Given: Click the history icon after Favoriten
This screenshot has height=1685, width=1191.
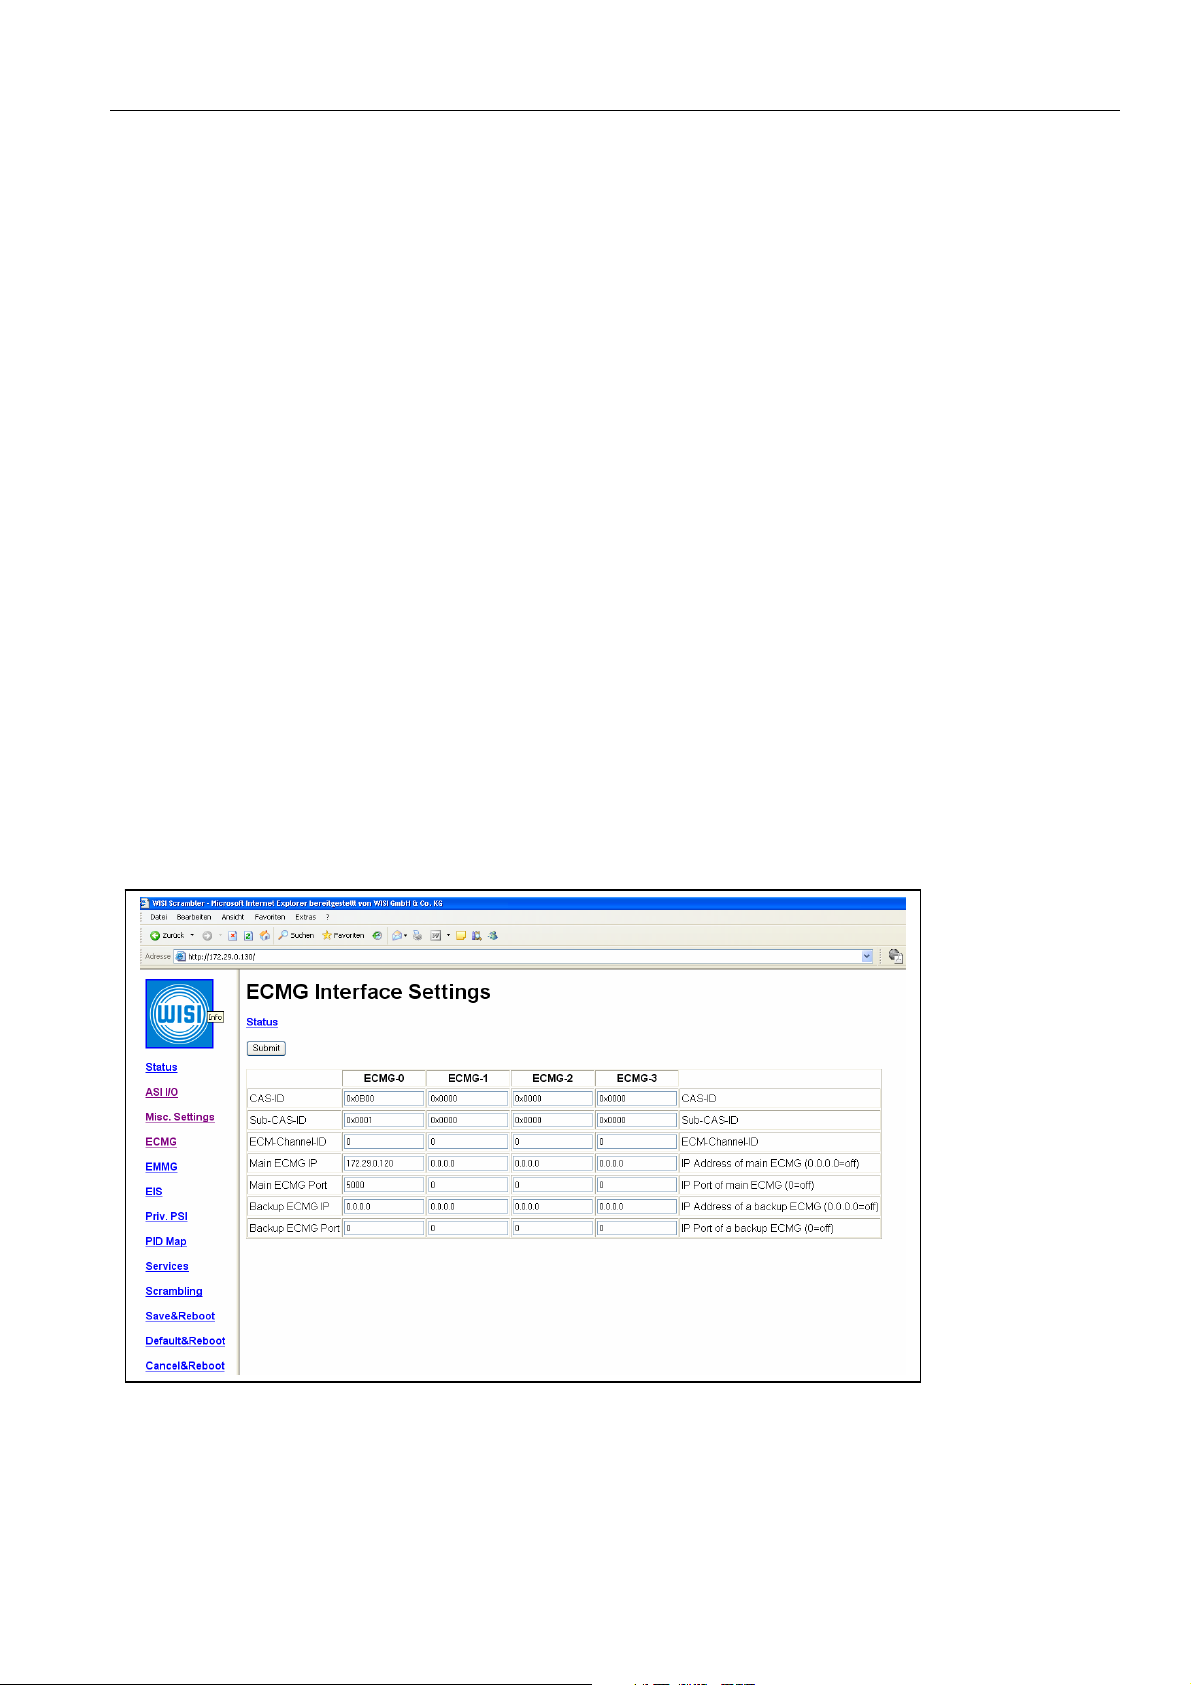Looking at the screenshot, I should click(x=377, y=936).
